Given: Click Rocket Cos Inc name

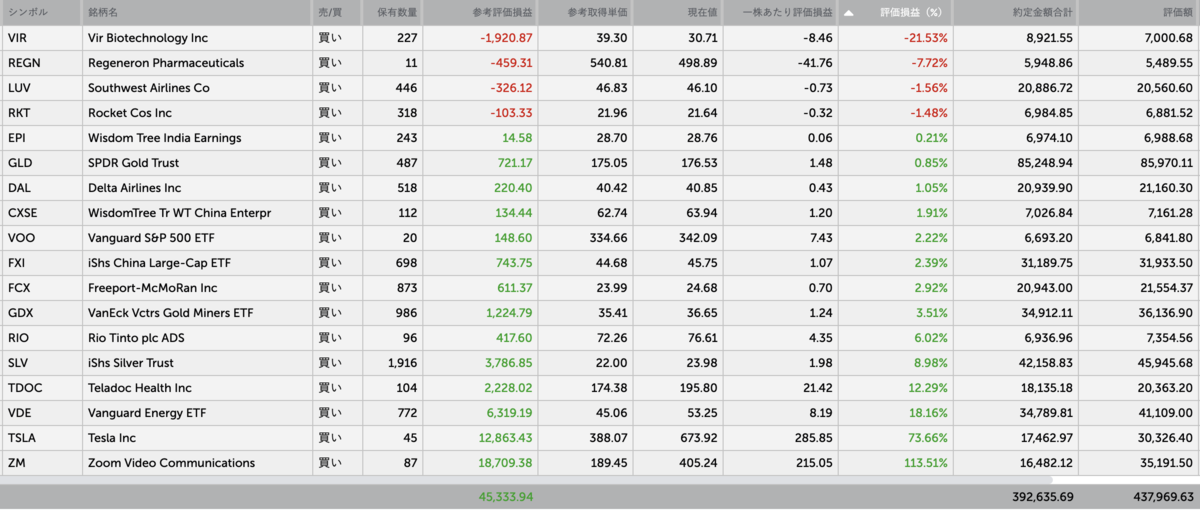Looking at the screenshot, I should (130, 113).
